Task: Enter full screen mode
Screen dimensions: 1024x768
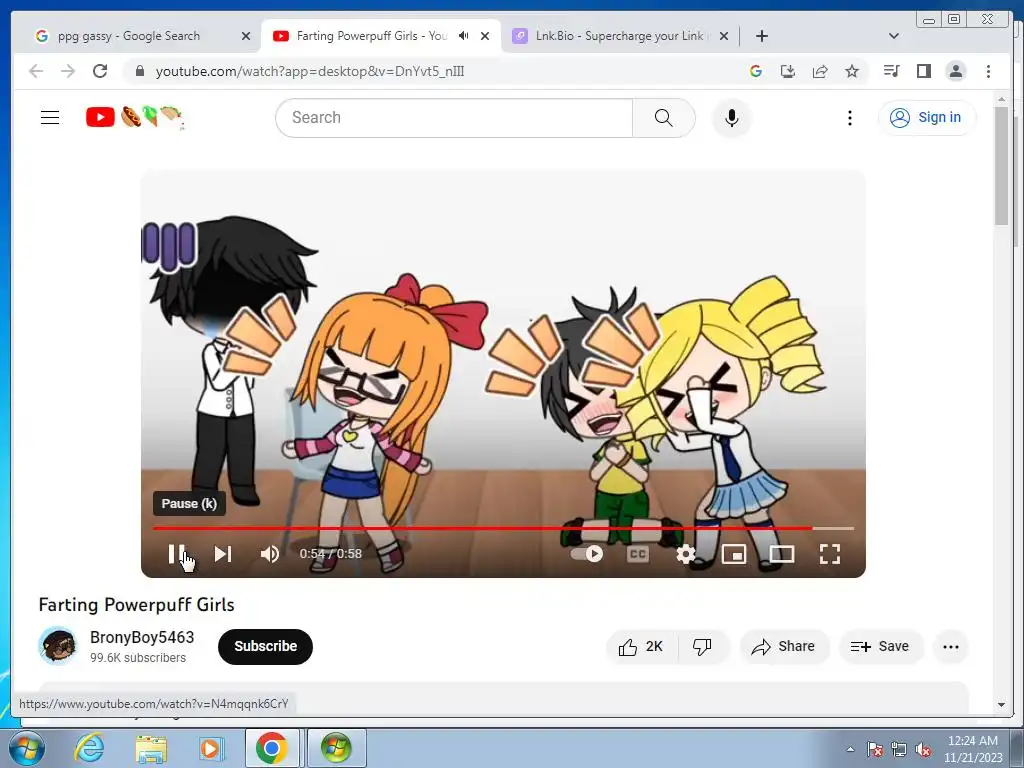Action: [x=829, y=554]
